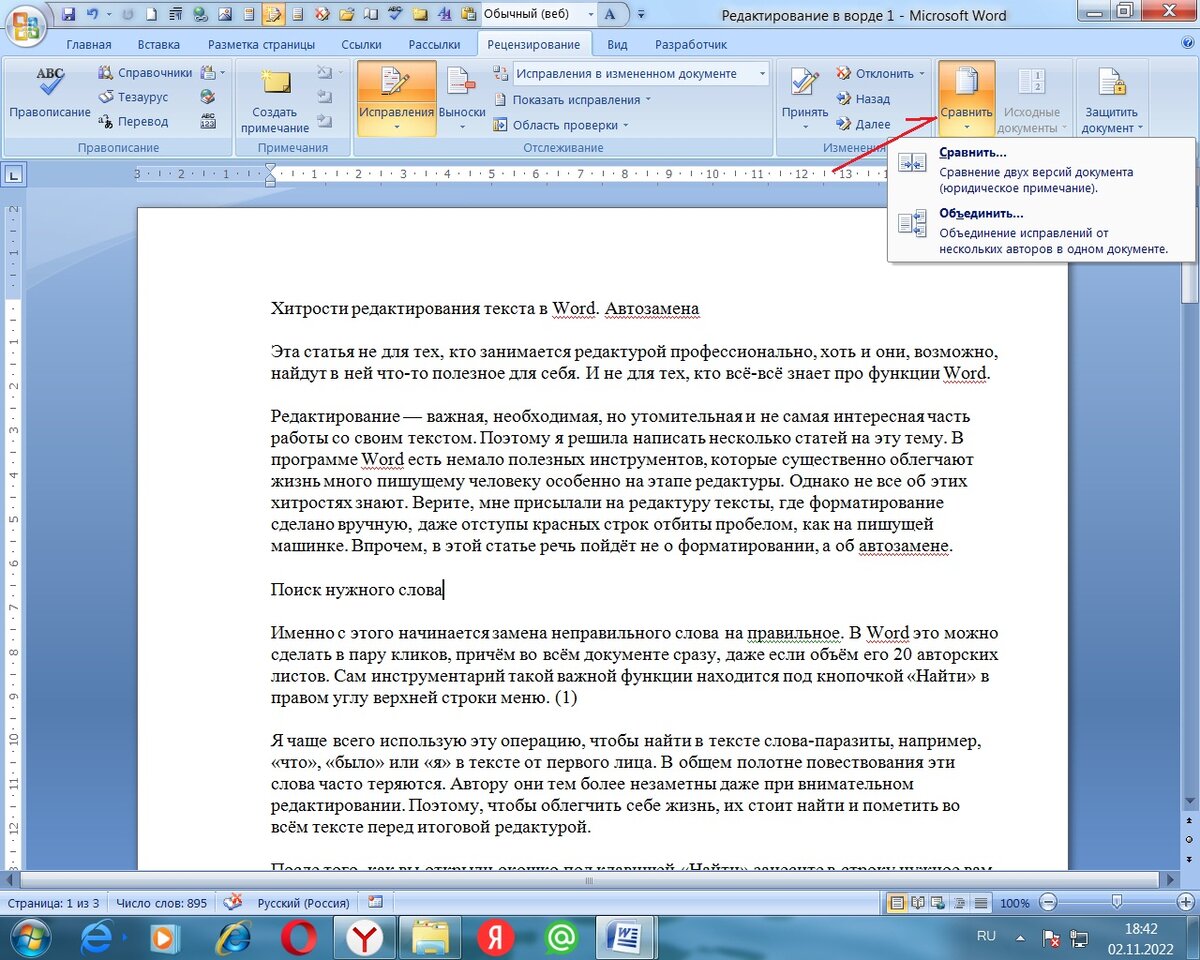Image resolution: width=1200 pixels, height=960 pixels.
Task: Click Windows Start button
Action: coord(32,938)
